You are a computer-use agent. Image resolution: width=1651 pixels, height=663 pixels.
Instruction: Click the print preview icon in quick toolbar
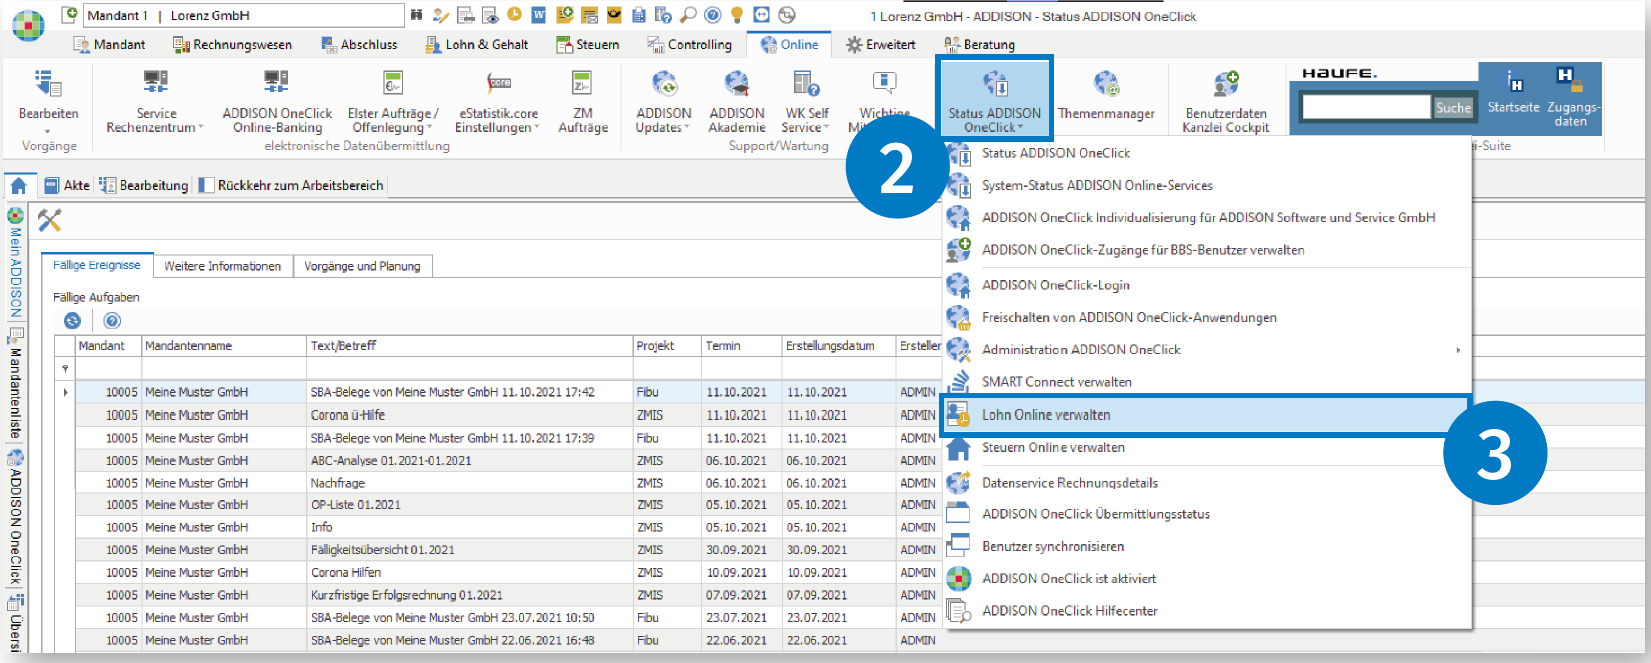pyautogui.click(x=490, y=15)
